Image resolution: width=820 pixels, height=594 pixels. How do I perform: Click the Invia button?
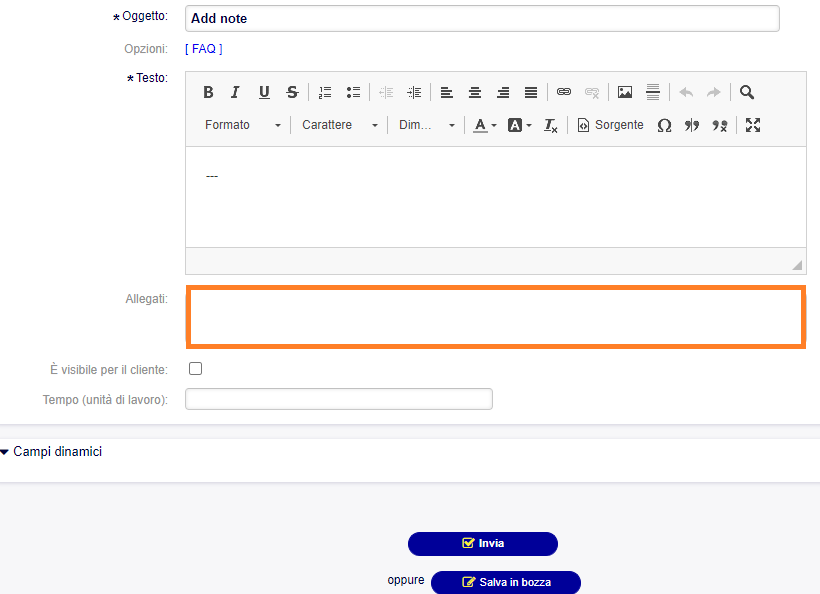click(482, 544)
